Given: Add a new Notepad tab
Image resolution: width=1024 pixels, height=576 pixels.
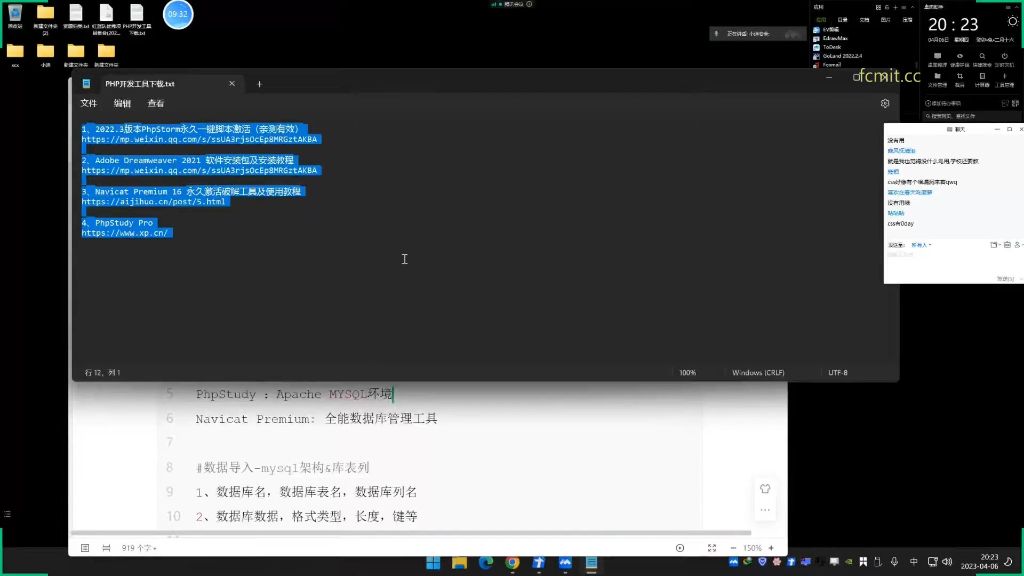Looking at the screenshot, I should (x=259, y=84).
